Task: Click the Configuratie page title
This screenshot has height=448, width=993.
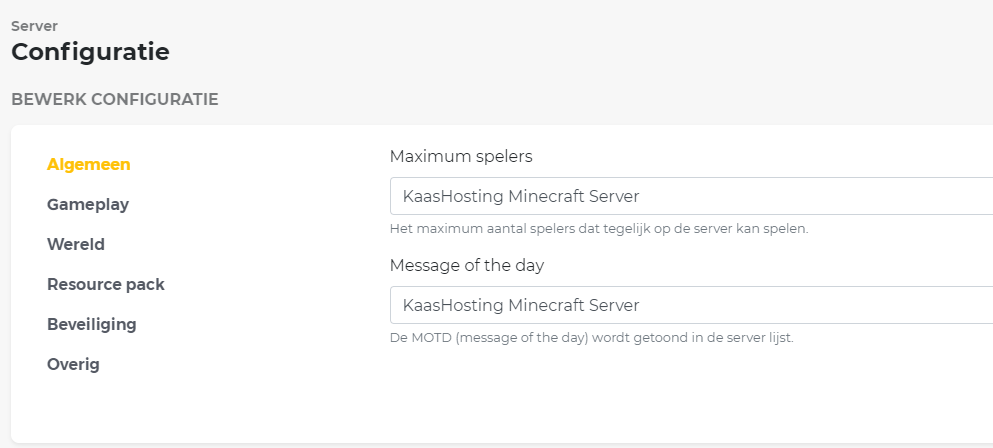Action: pos(90,51)
